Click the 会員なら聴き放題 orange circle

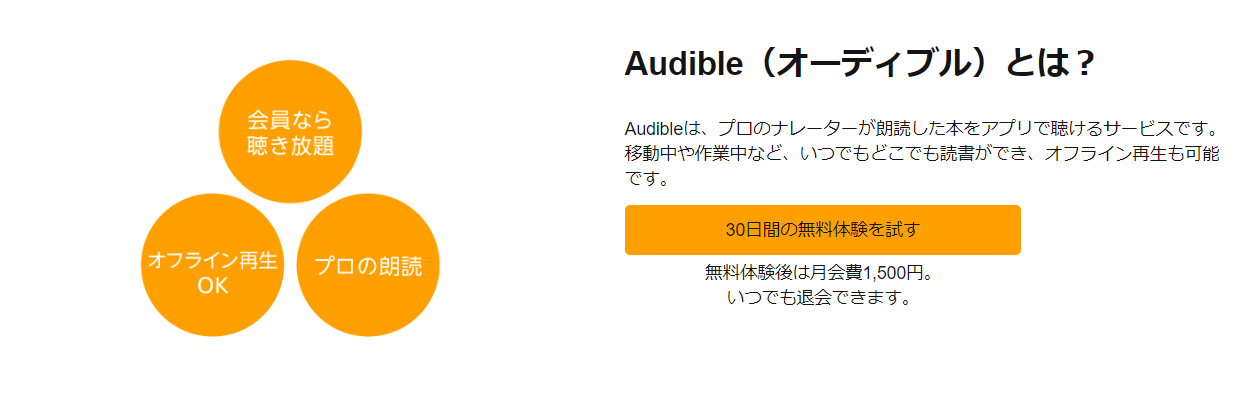(290, 132)
